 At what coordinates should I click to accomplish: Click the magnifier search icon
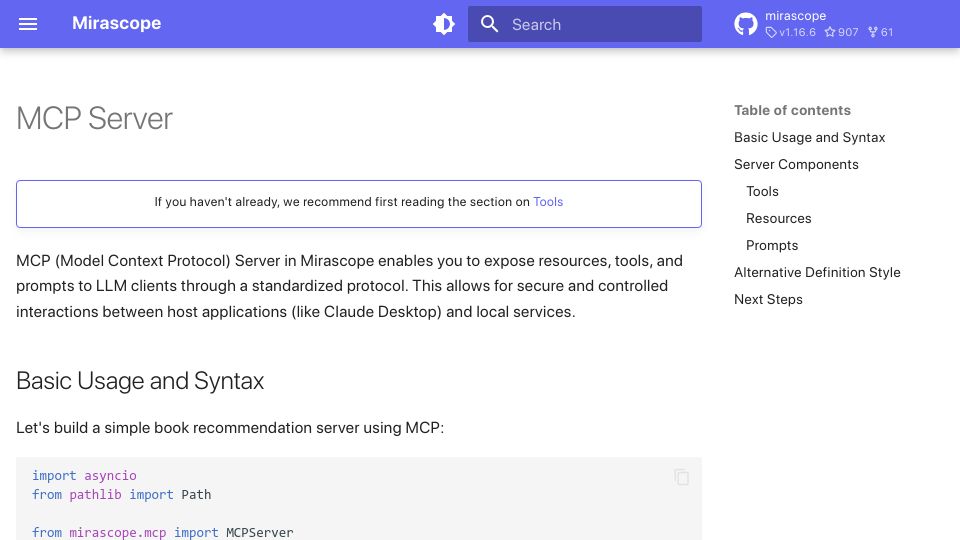[489, 24]
